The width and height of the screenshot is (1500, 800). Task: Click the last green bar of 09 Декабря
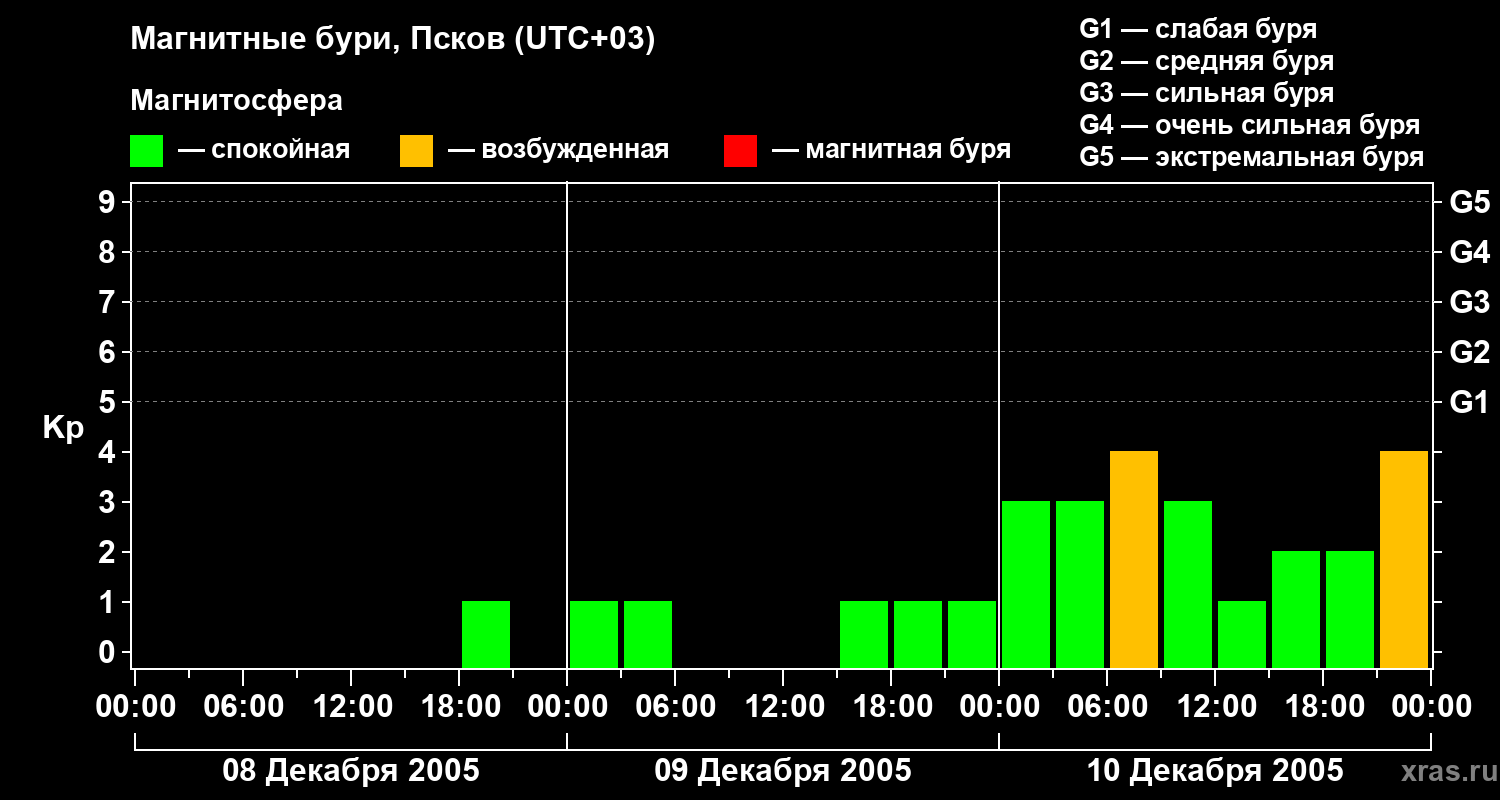972,634
